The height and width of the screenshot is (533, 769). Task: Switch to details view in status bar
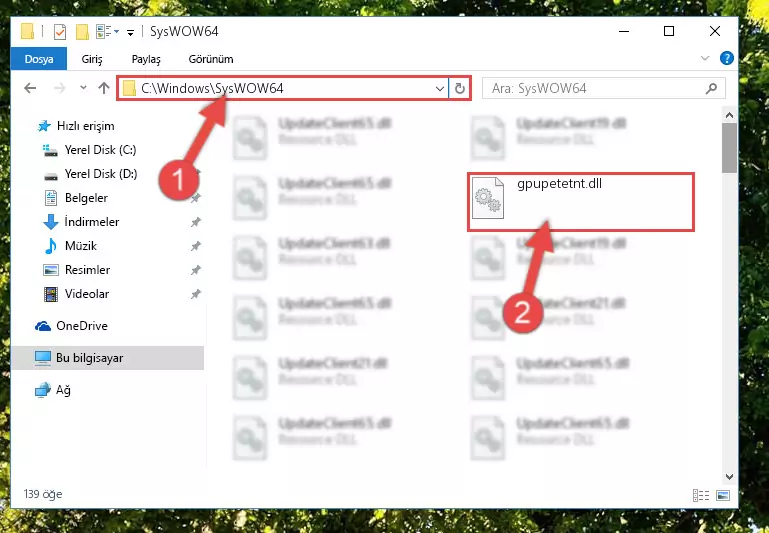tap(701, 495)
